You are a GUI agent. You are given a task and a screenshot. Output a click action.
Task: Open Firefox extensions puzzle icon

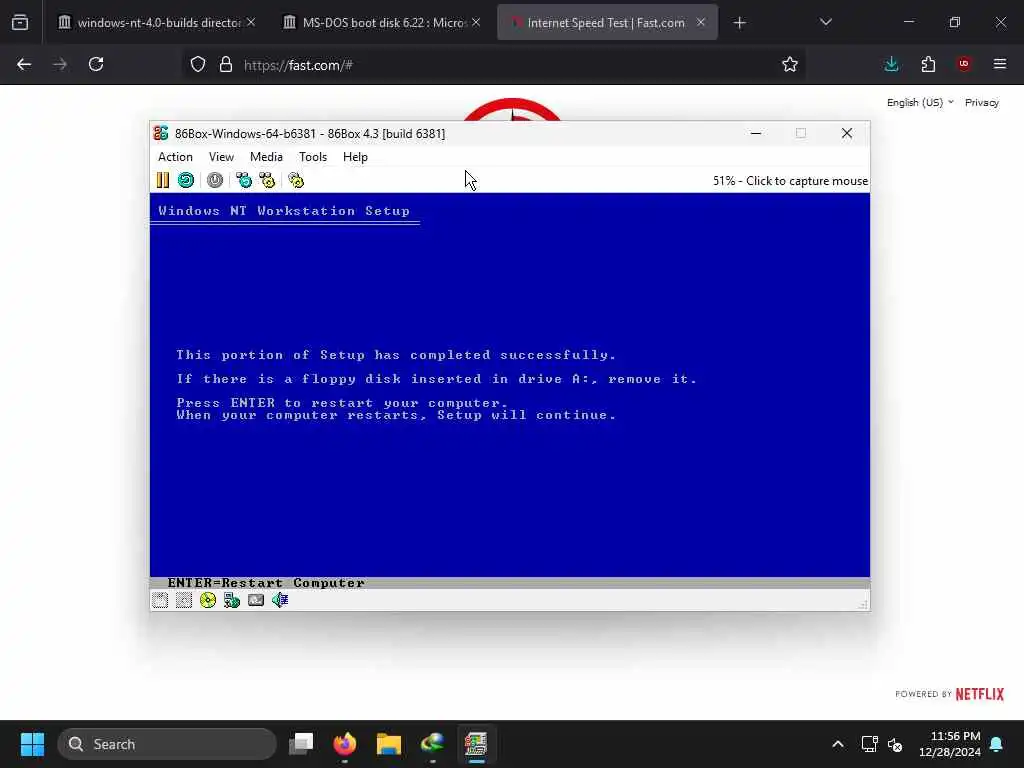coord(928,64)
